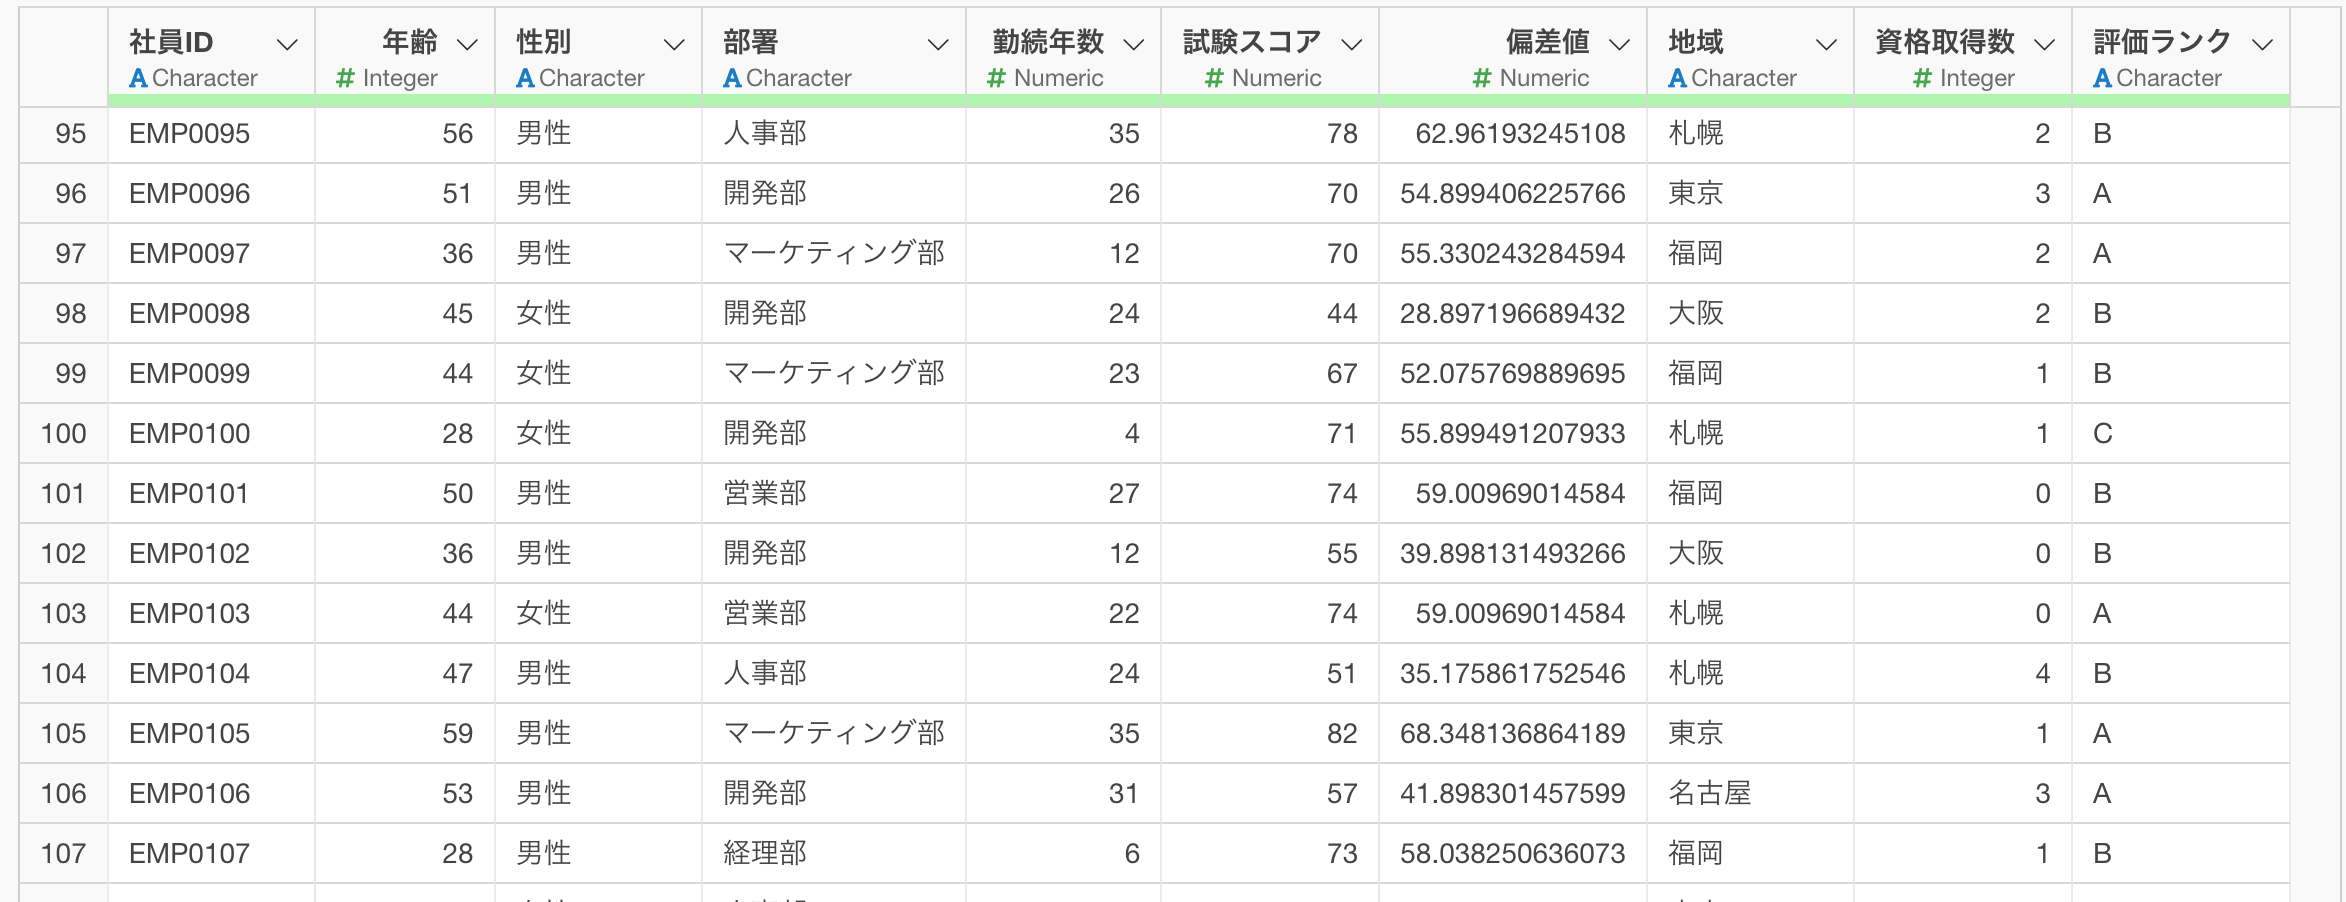Click the 偏差値 column chevron

point(1619,44)
